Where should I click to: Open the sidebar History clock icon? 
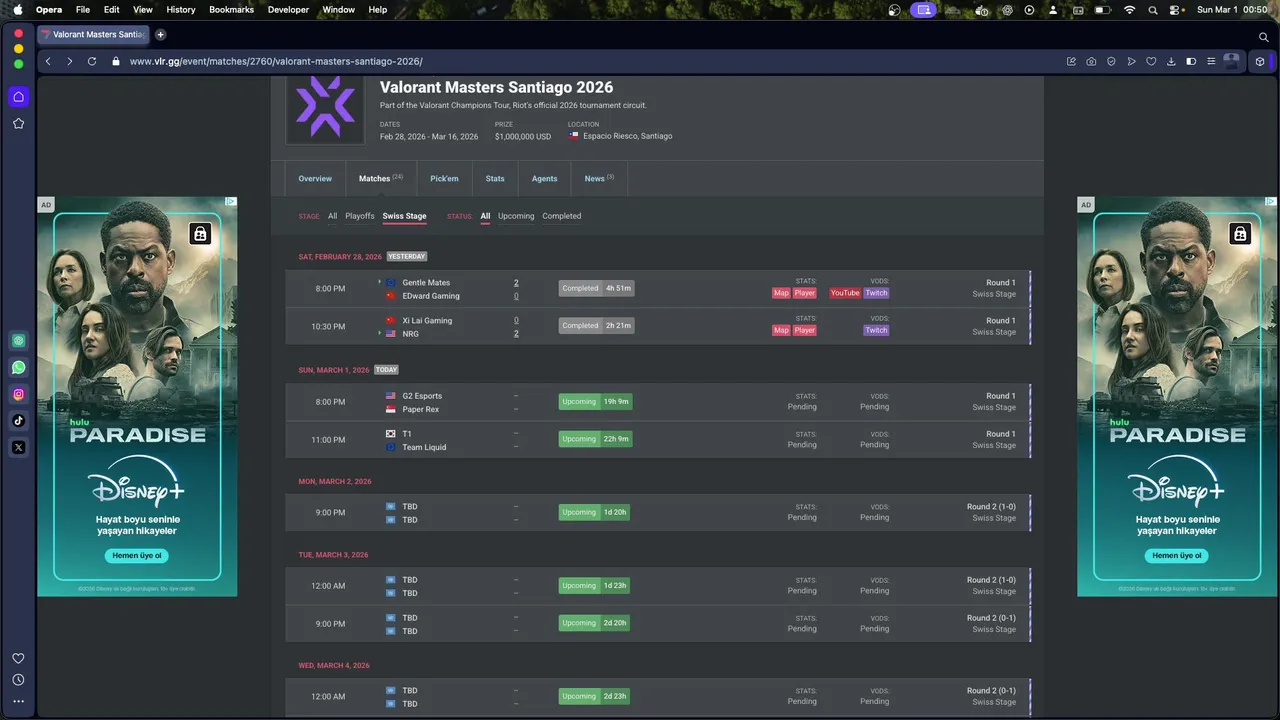tap(18, 680)
